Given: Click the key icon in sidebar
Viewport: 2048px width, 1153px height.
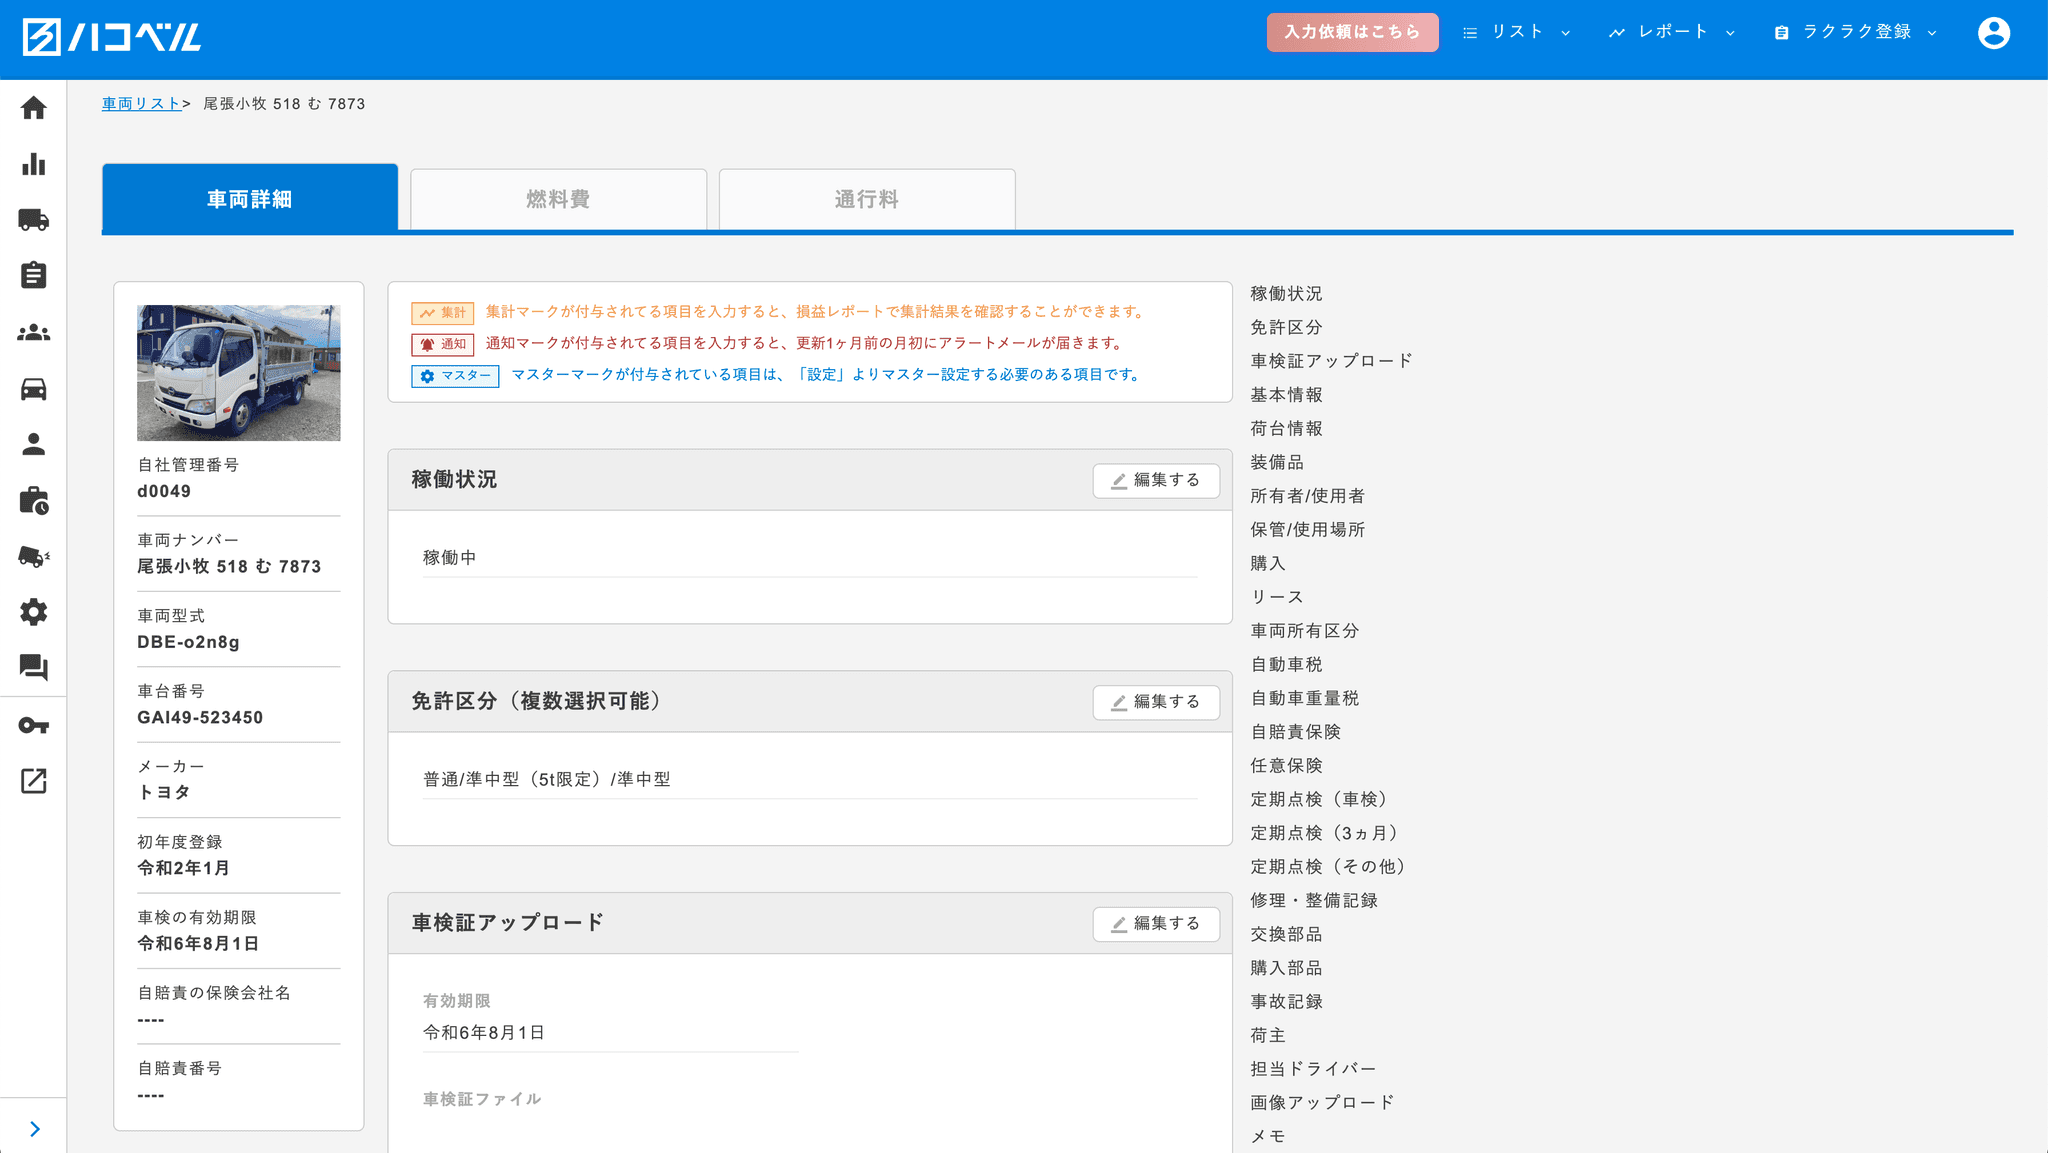Looking at the screenshot, I should (x=33, y=726).
